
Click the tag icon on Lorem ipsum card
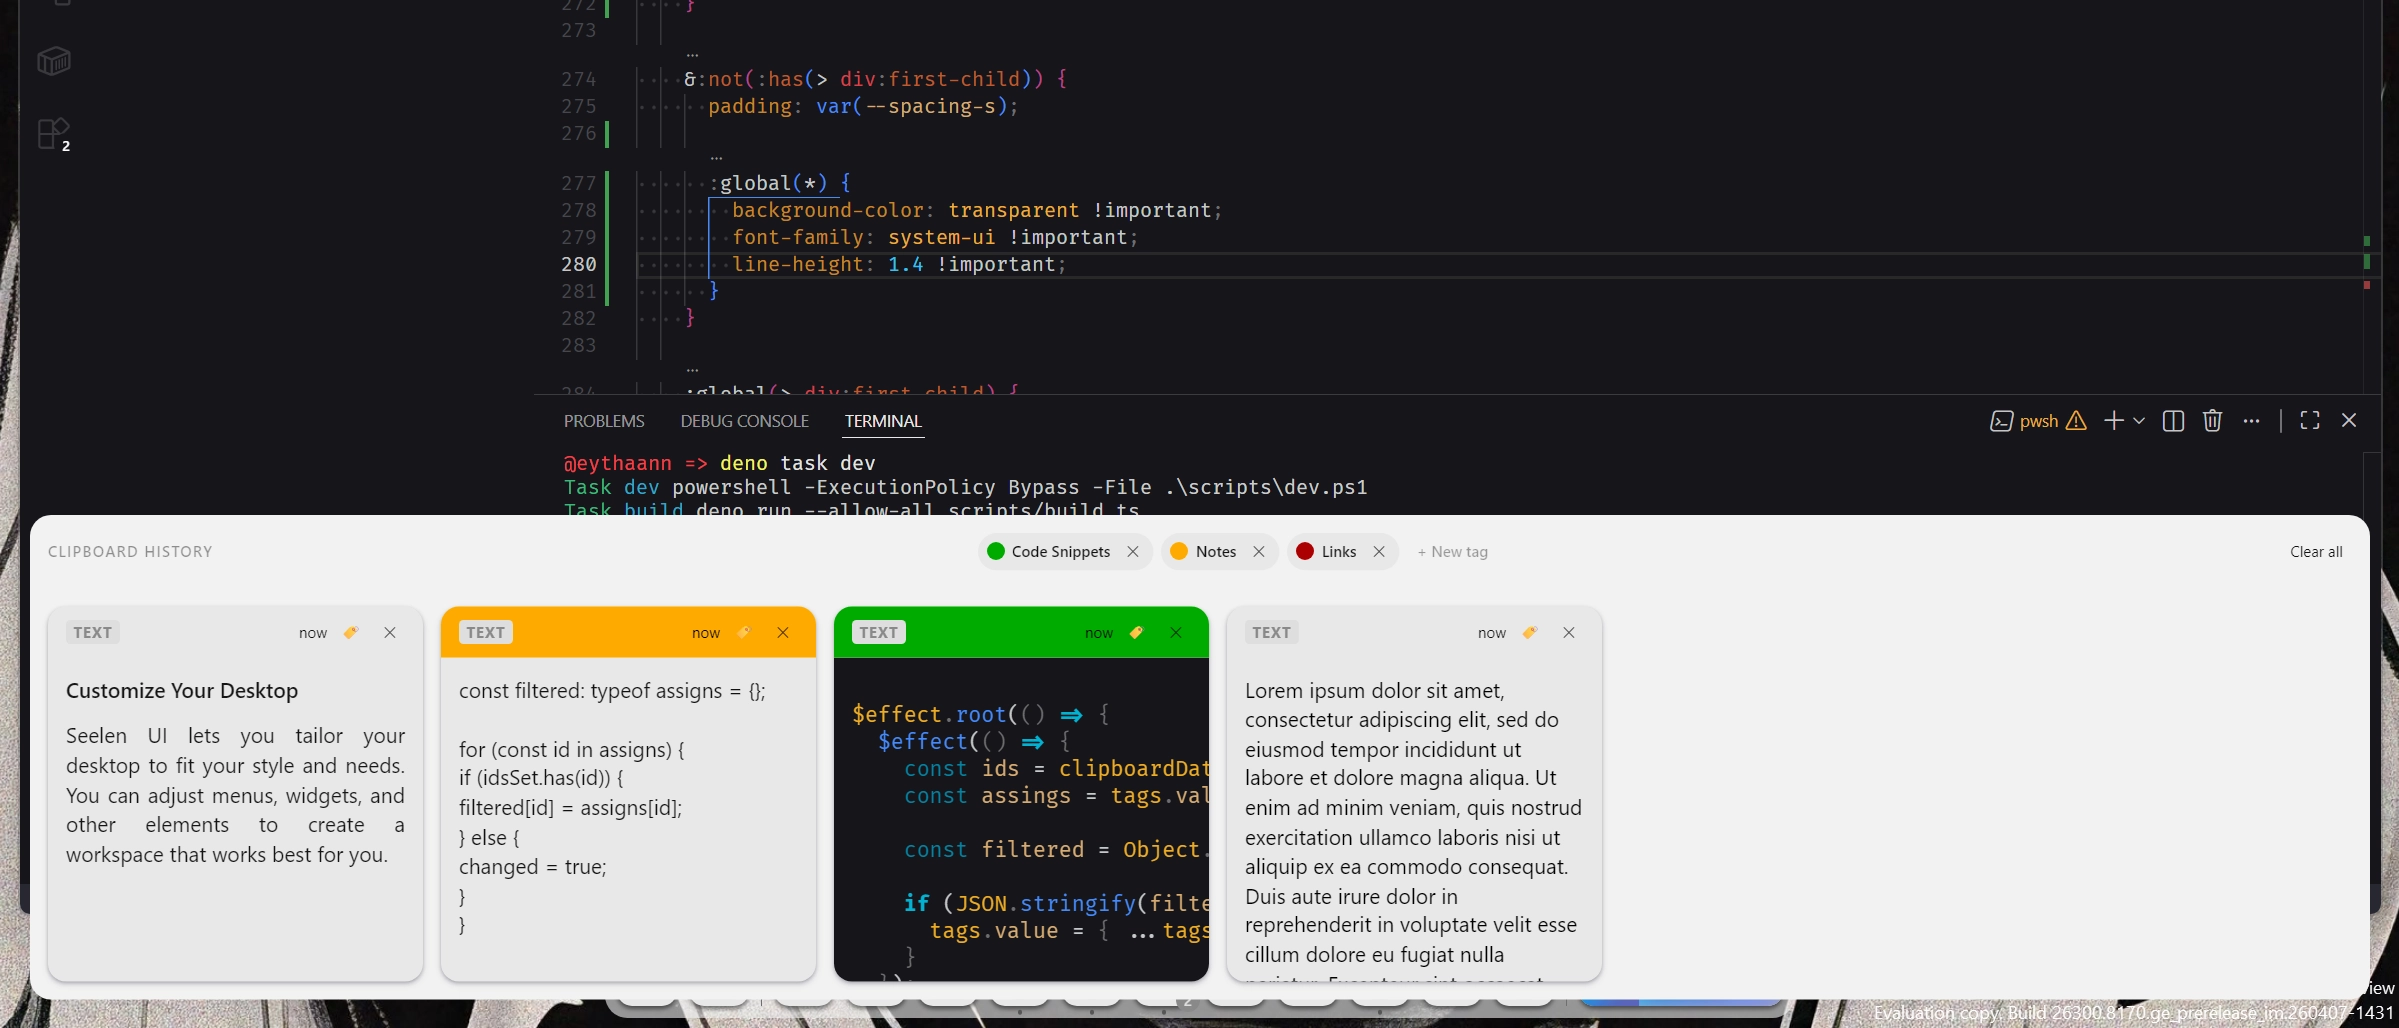1530,633
